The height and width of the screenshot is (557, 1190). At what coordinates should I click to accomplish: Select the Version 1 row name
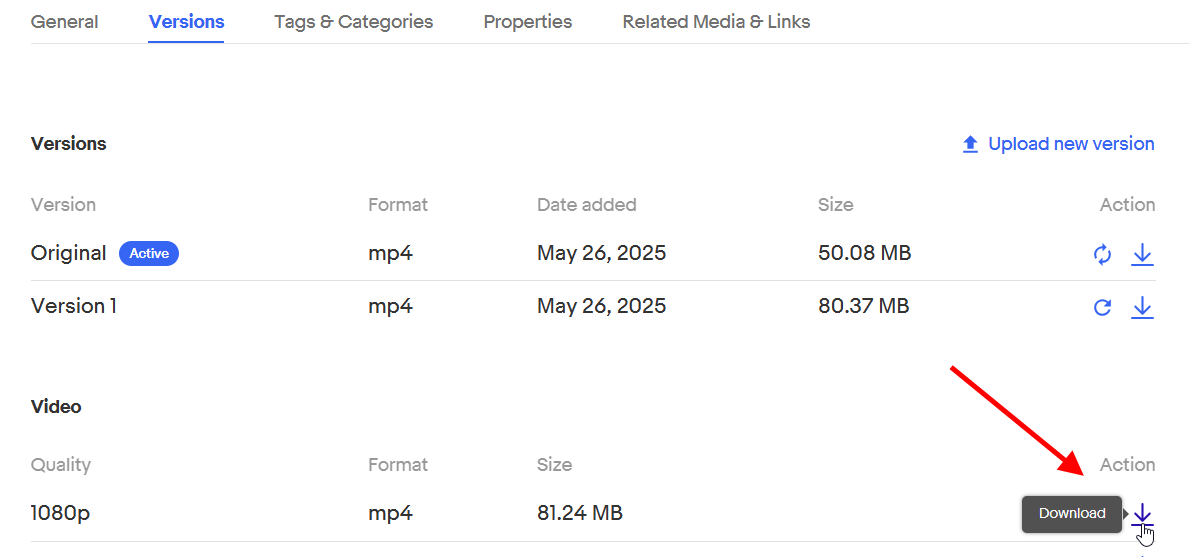74,307
